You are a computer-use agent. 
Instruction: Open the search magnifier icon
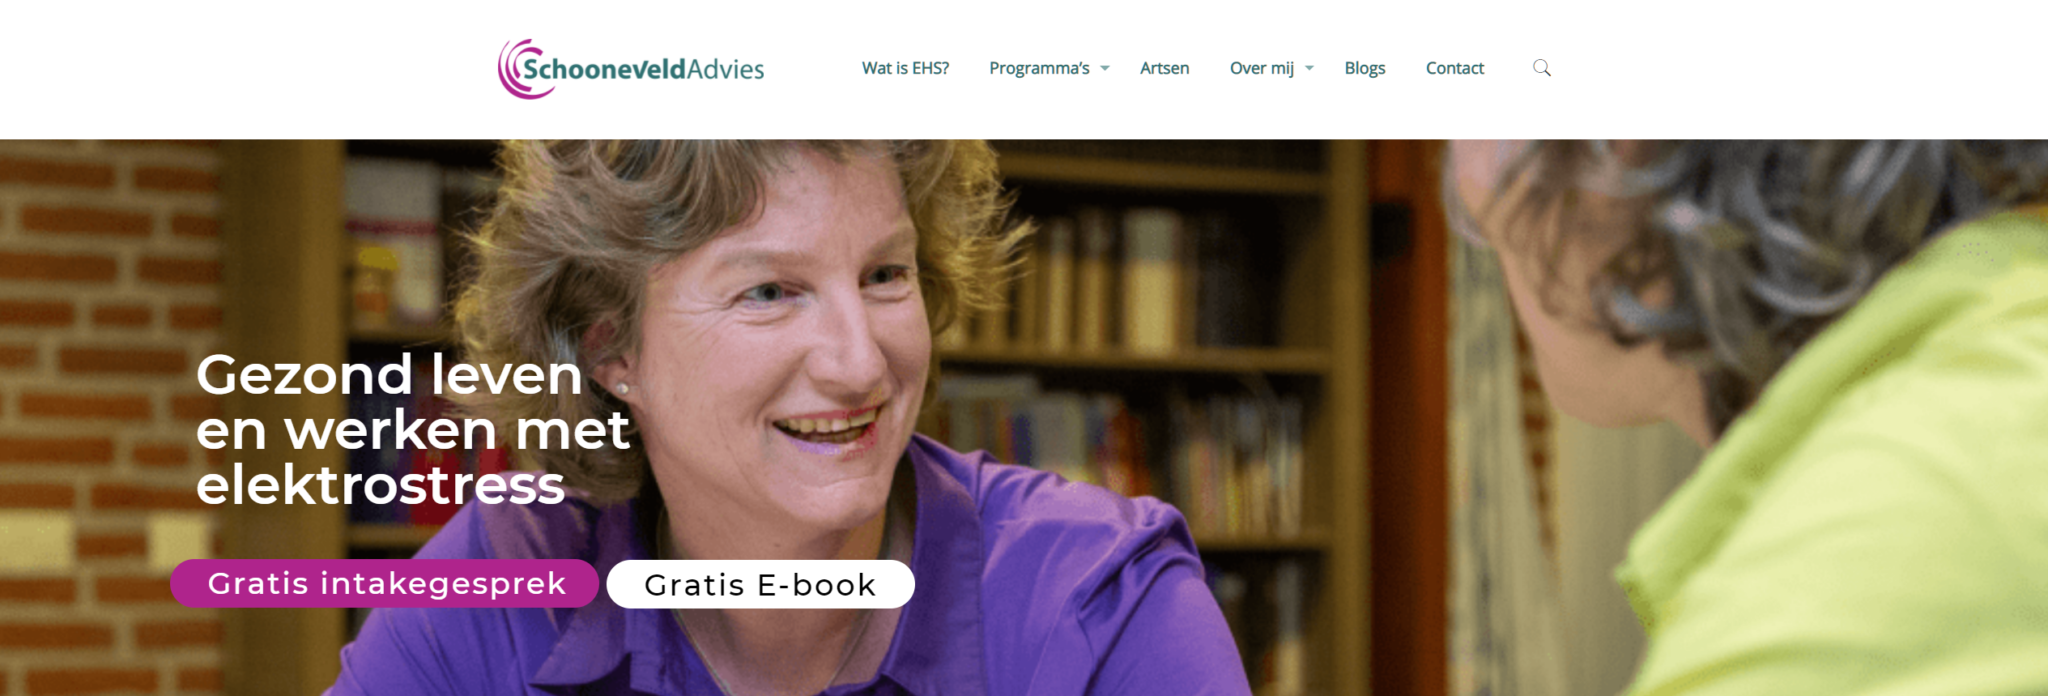[1541, 68]
